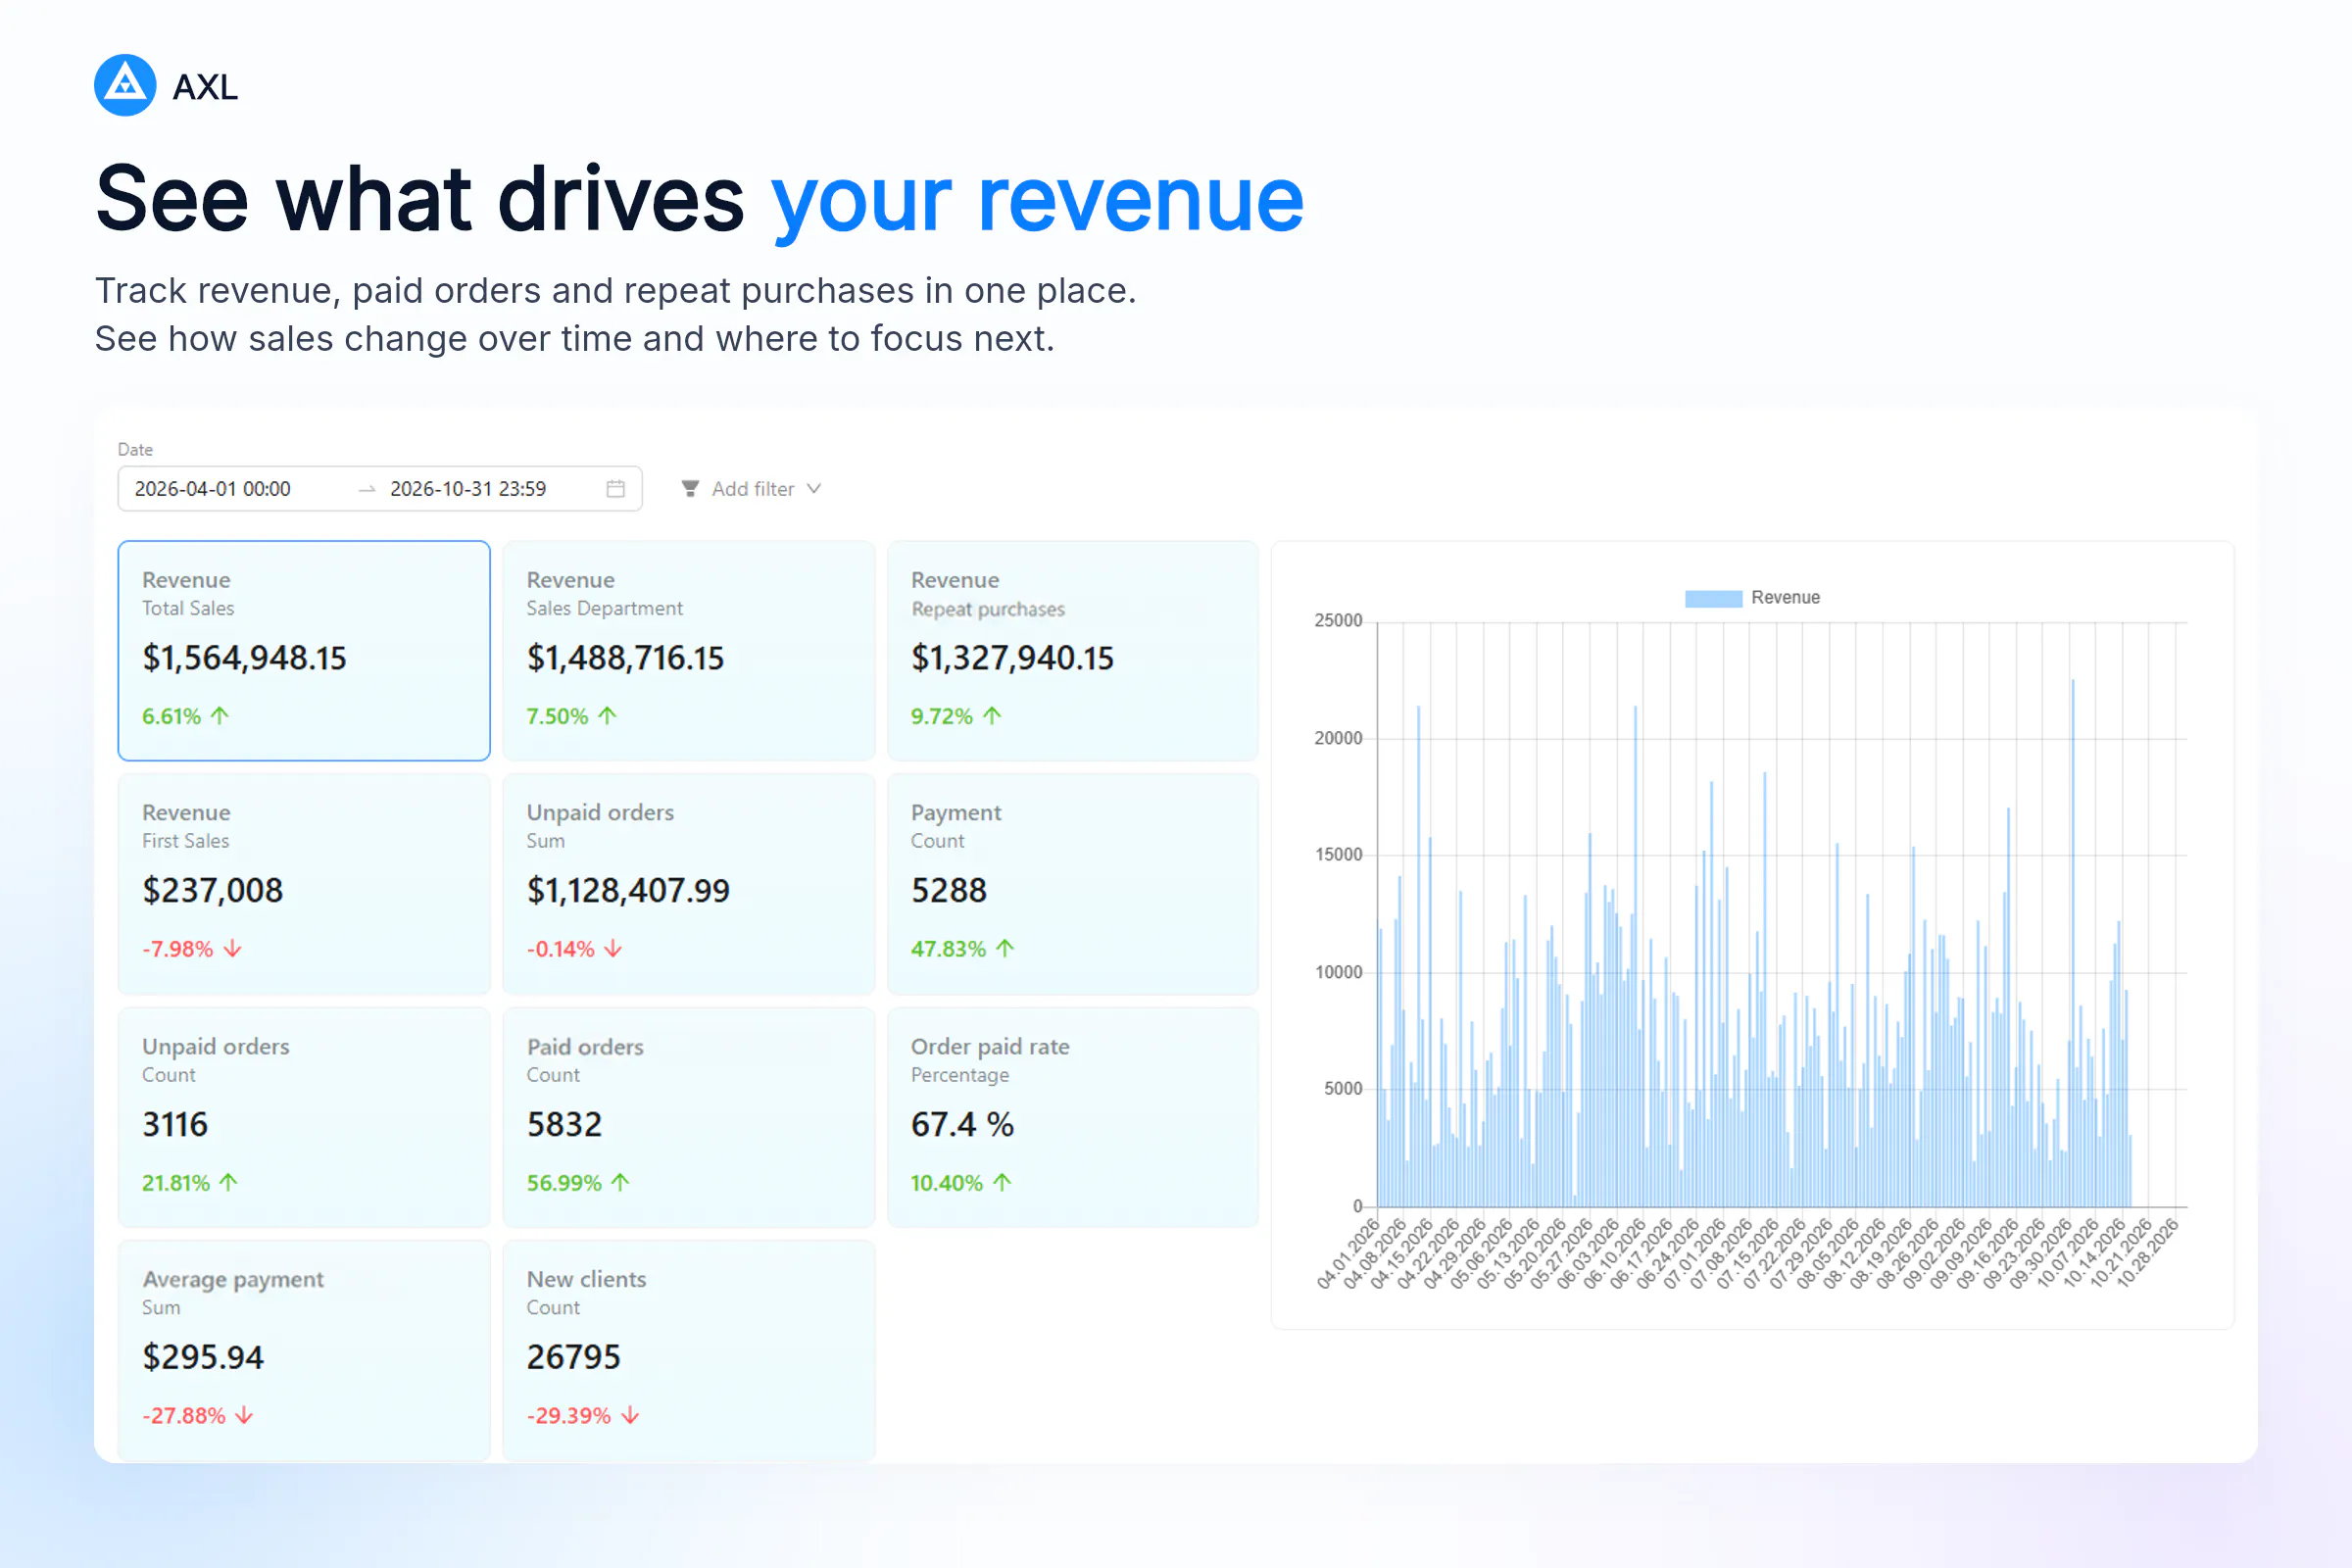Click the 25000 y-axis label

click(1338, 621)
